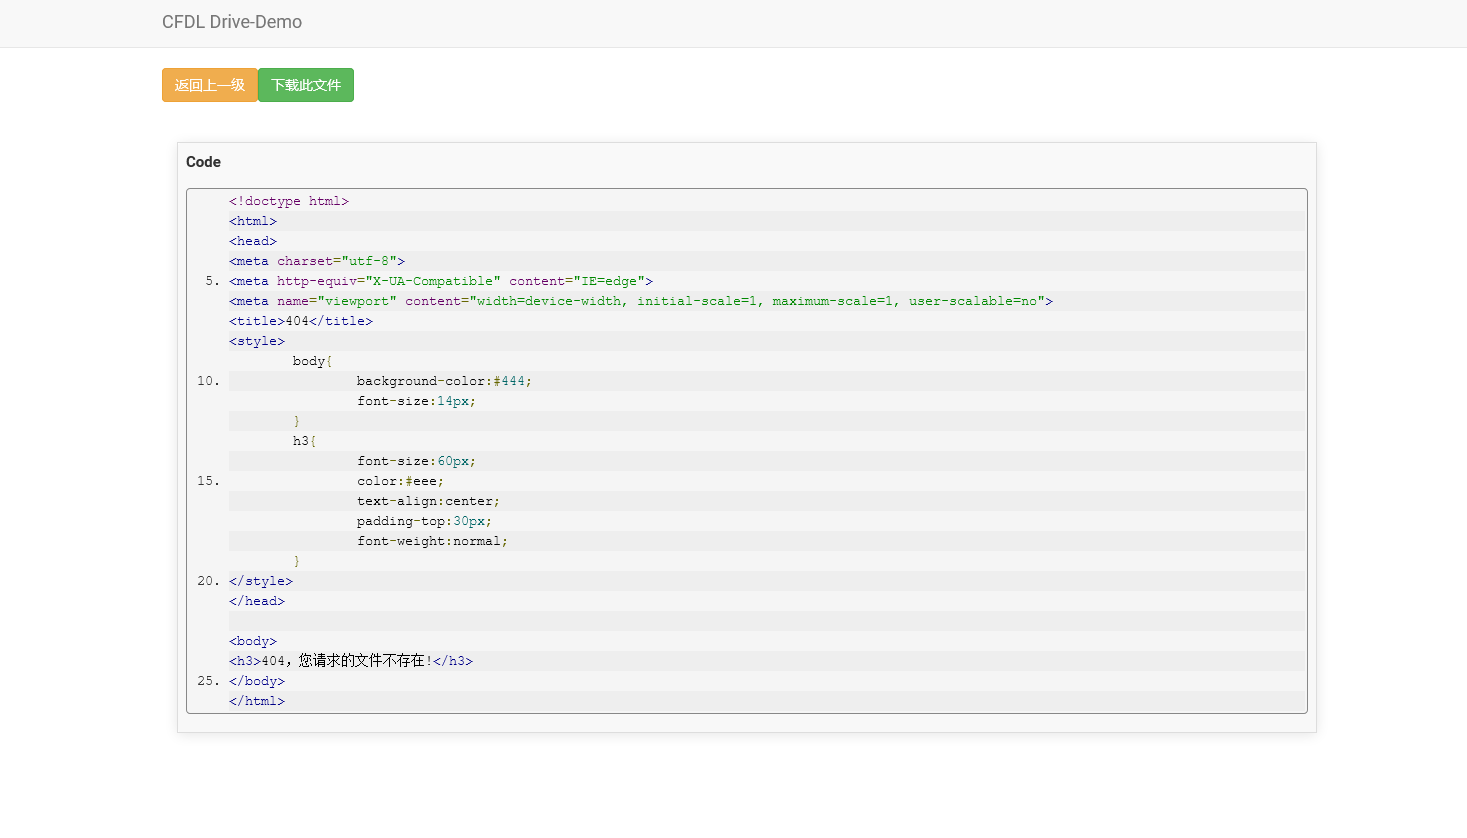The width and height of the screenshot is (1467, 838).
Task: Click the body{ selector line
Action: [x=767, y=361]
